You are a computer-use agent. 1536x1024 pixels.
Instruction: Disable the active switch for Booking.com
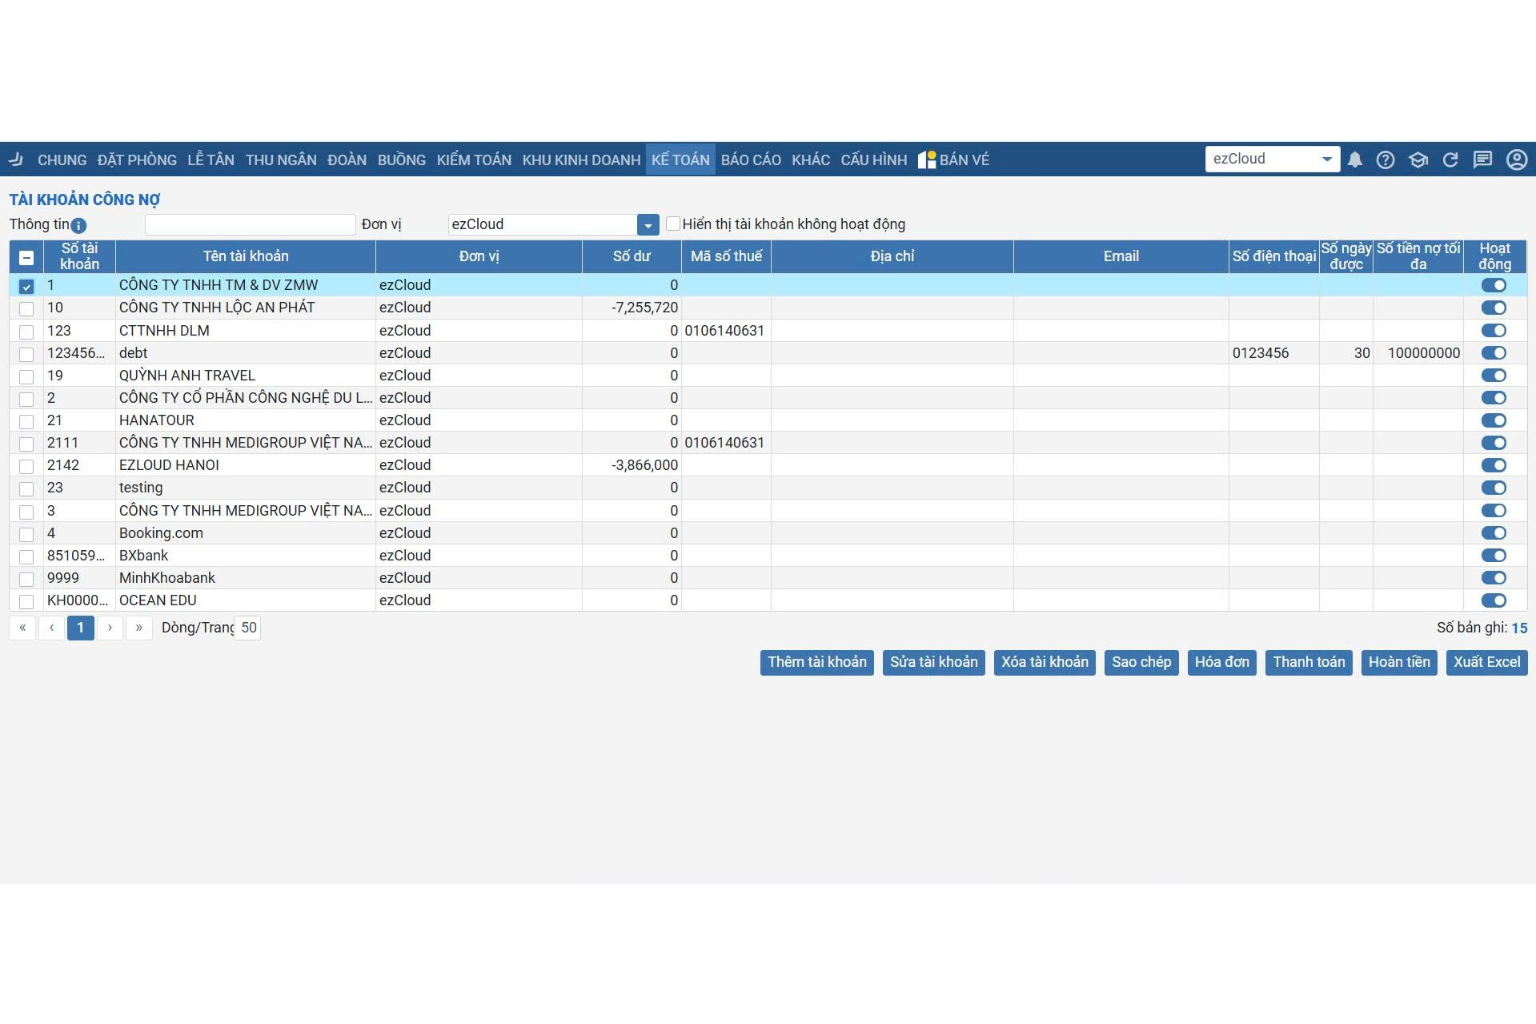click(x=1493, y=534)
